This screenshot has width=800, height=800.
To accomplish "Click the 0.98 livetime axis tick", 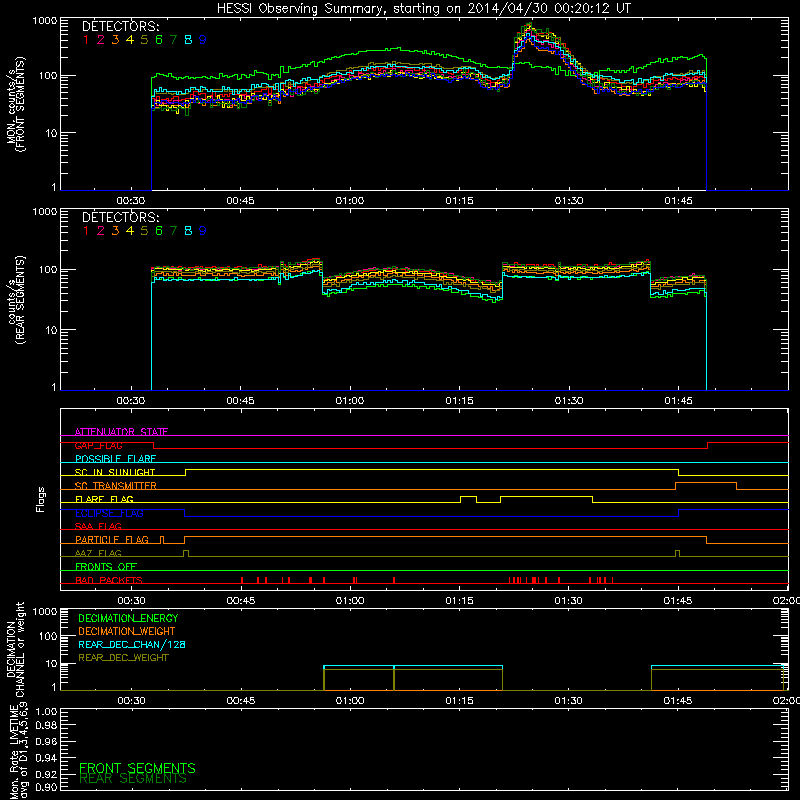I will (x=46, y=725).
